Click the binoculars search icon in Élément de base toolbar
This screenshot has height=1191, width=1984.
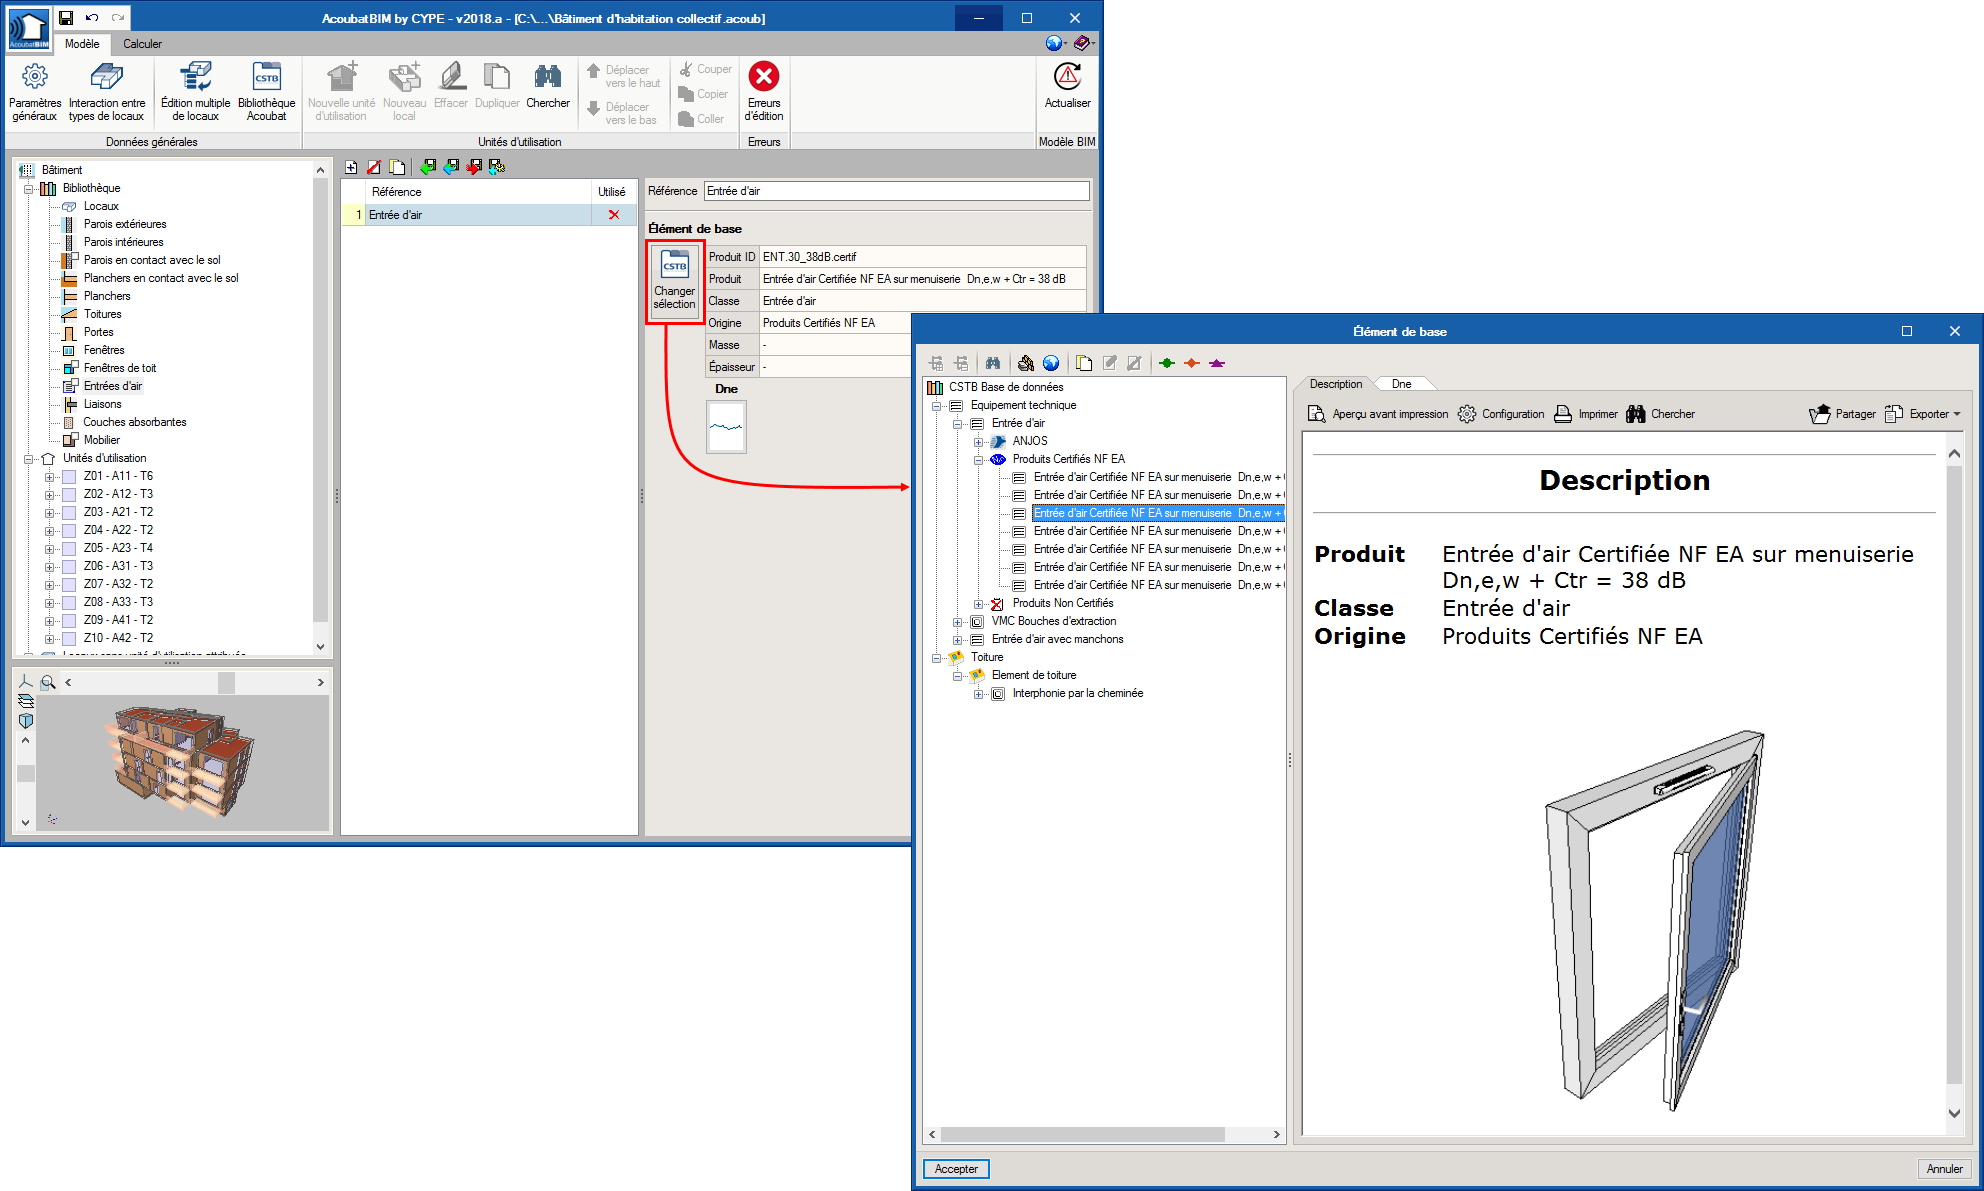click(x=993, y=363)
